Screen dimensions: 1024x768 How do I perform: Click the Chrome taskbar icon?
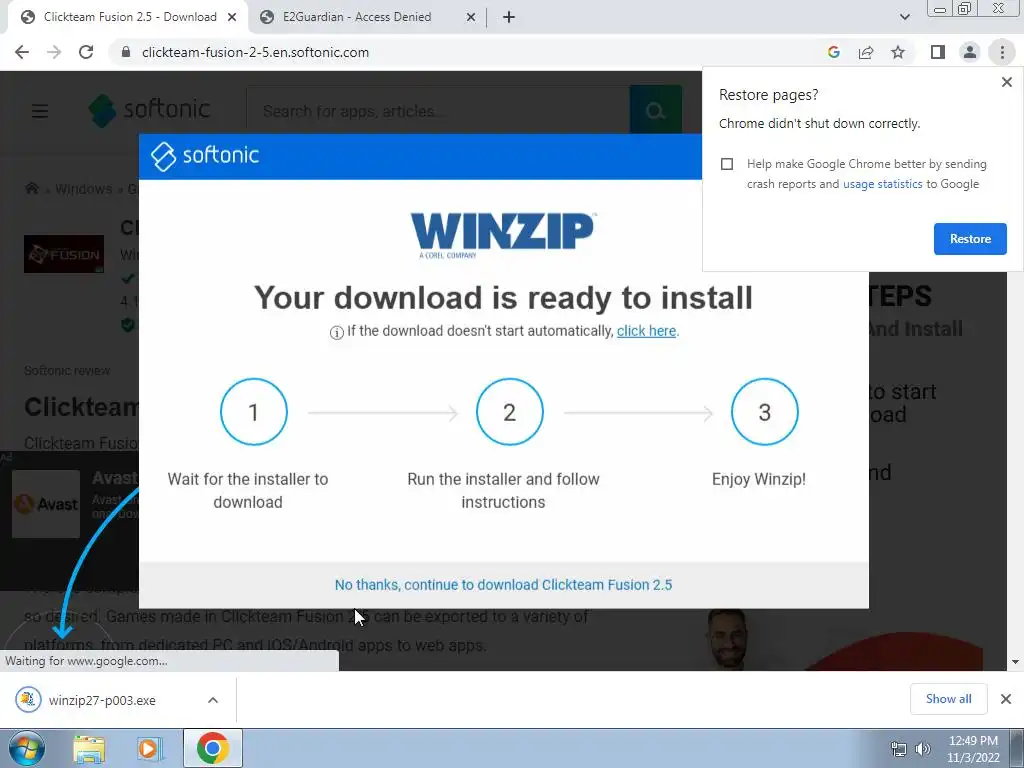(212, 748)
